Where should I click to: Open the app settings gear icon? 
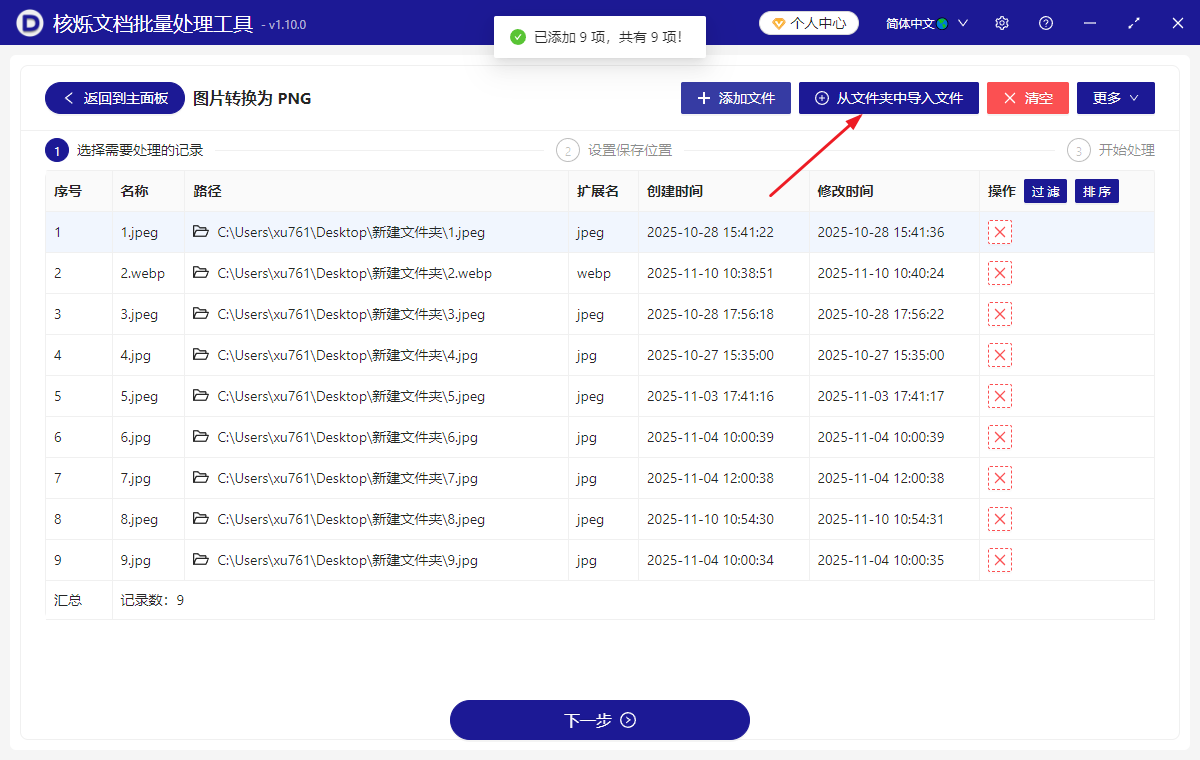pos(1001,22)
